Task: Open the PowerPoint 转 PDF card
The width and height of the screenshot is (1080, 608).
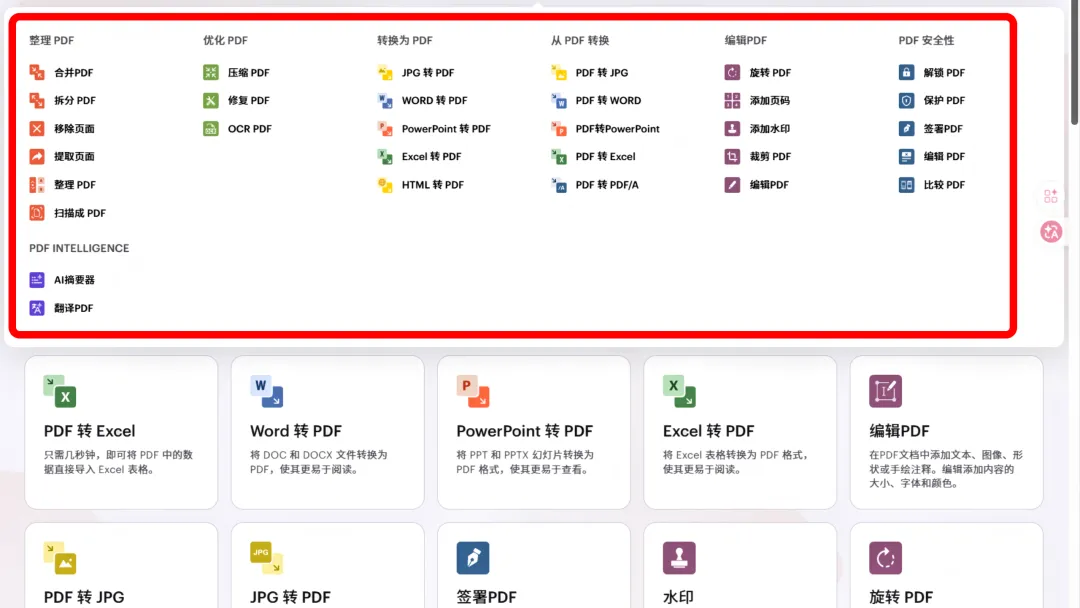Action: pyautogui.click(x=534, y=432)
